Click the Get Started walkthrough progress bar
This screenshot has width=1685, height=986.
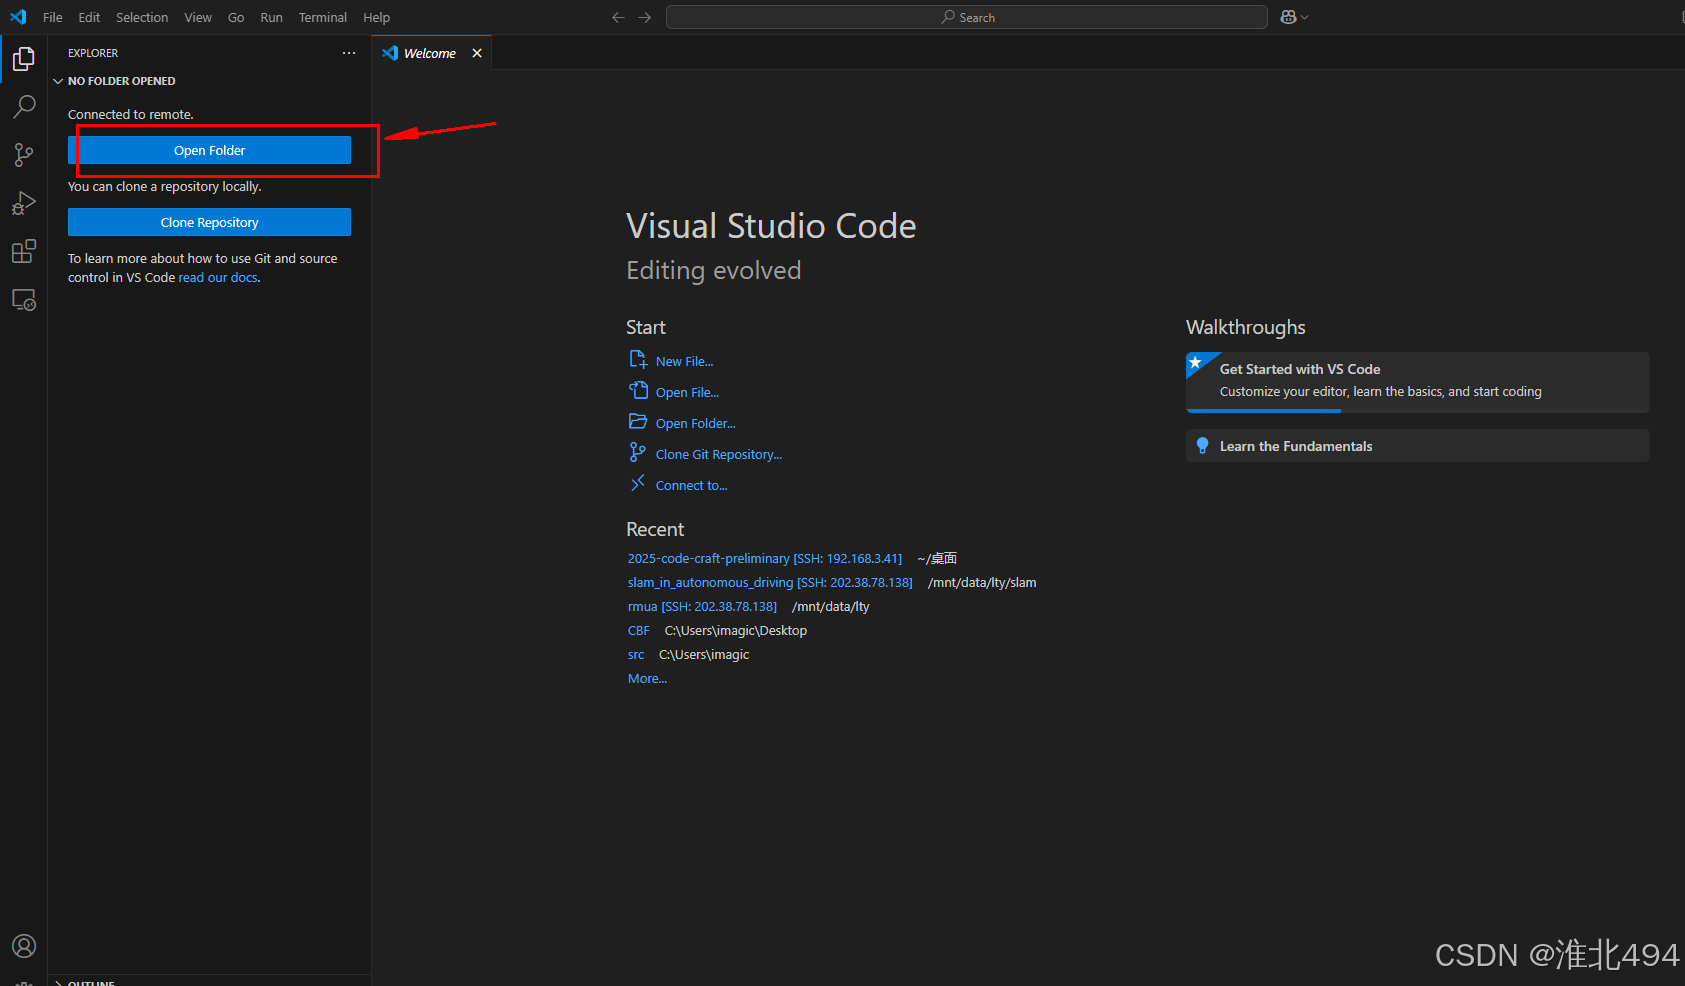point(1417,410)
